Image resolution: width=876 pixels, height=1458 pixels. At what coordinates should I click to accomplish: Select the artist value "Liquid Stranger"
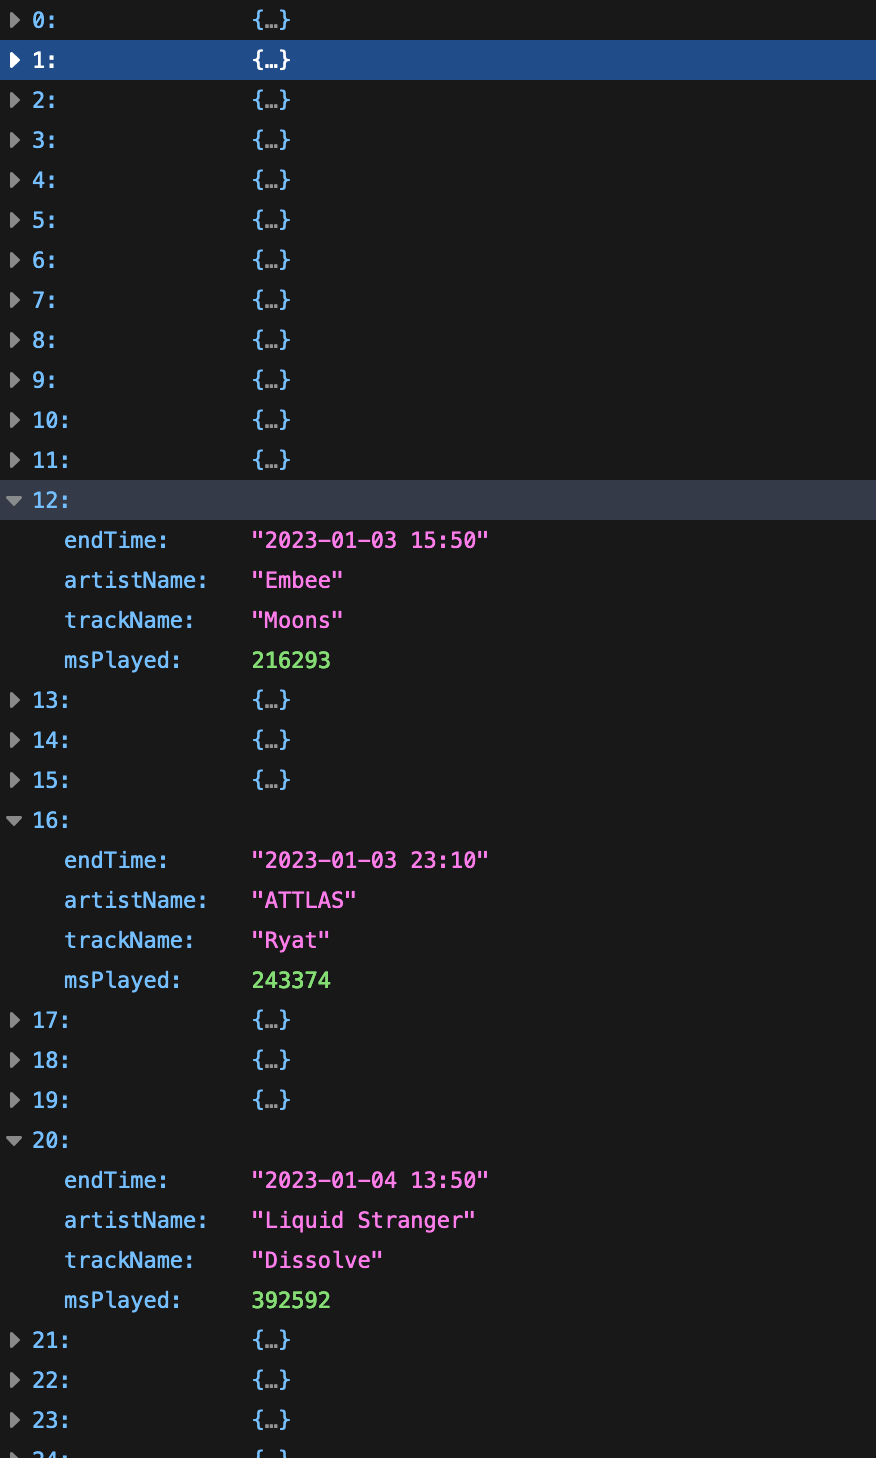(363, 1220)
